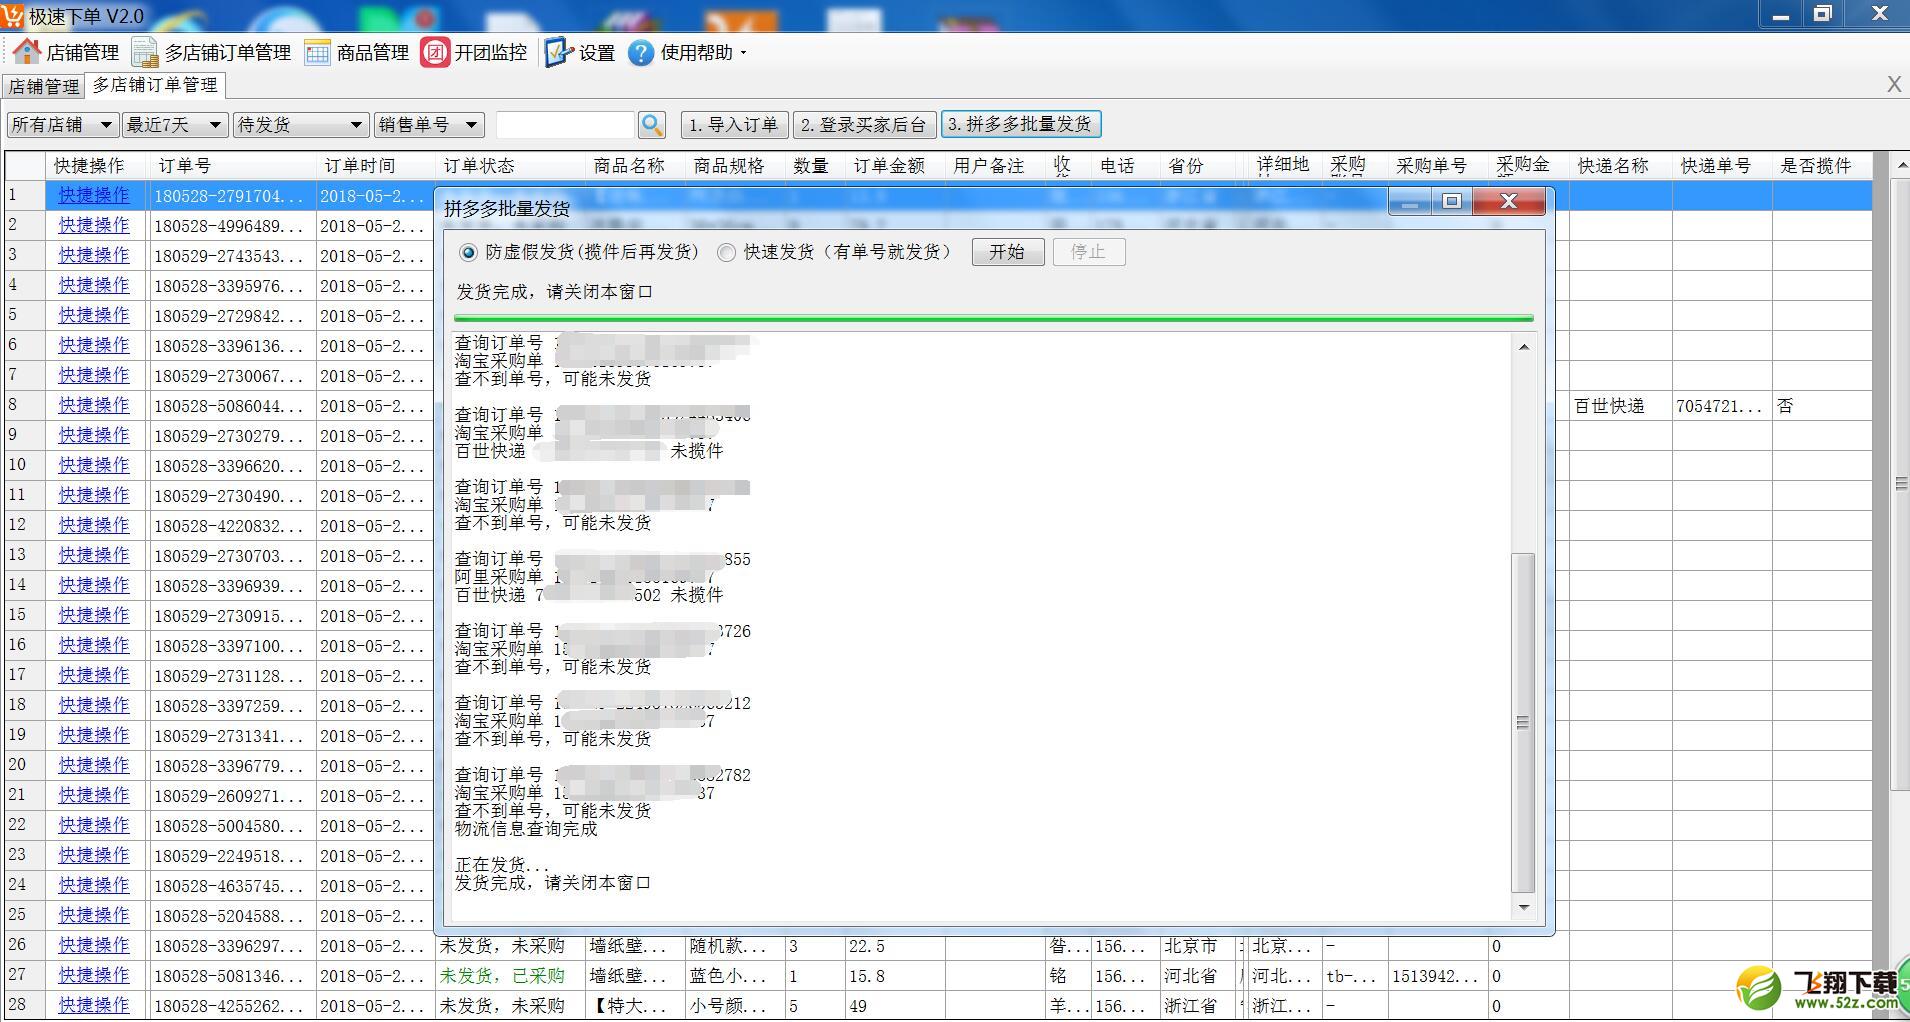Click the 发货完成，请关闭本窗口 status message above progress bar
Screen dimensions: 1910x1022
click(x=555, y=292)
